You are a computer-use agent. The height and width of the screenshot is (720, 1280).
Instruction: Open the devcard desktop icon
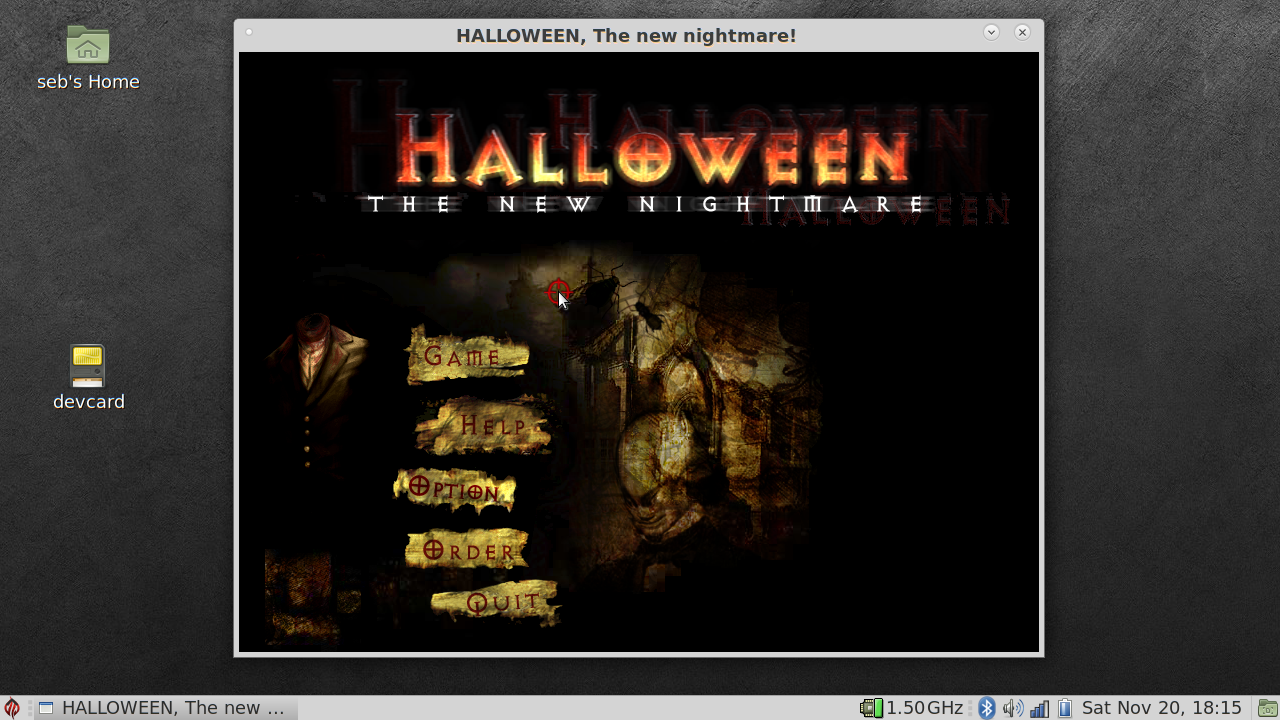point(88,366)
